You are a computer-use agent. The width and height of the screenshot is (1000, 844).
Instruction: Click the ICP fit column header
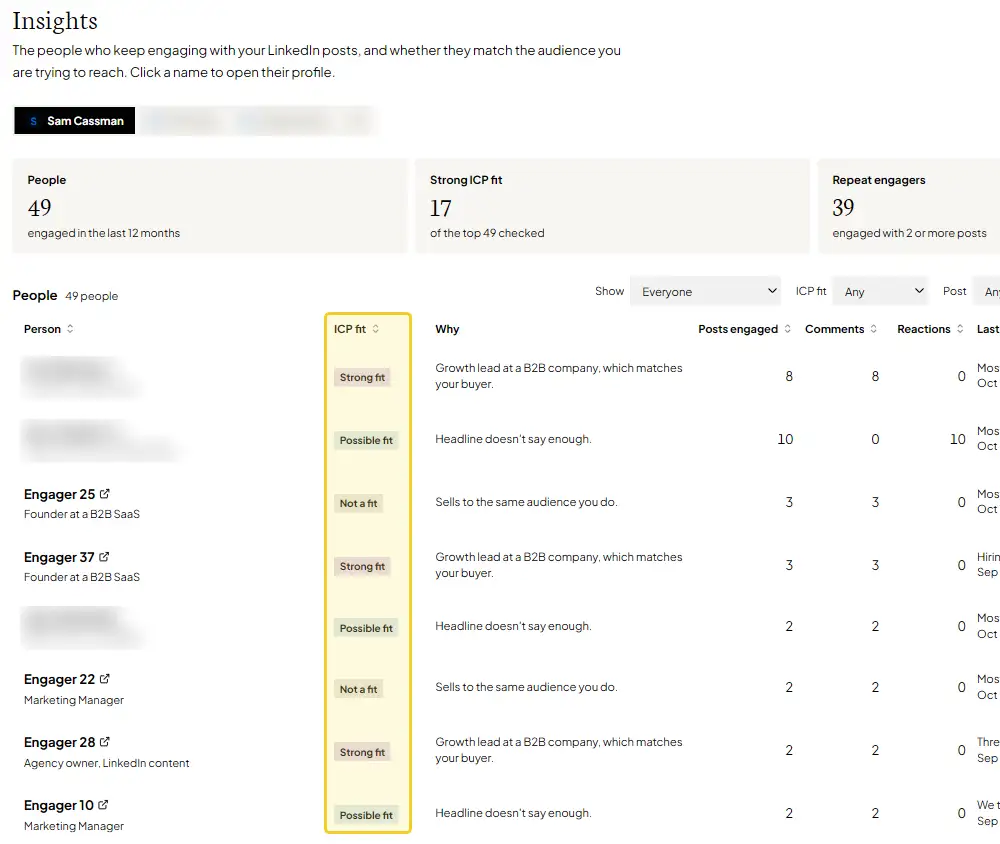point(349,329)
